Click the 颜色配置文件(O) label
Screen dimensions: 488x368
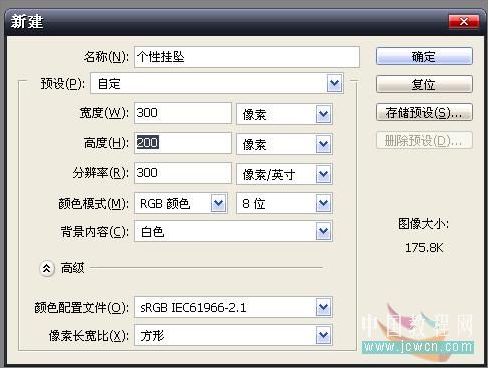tap(81, 307)
